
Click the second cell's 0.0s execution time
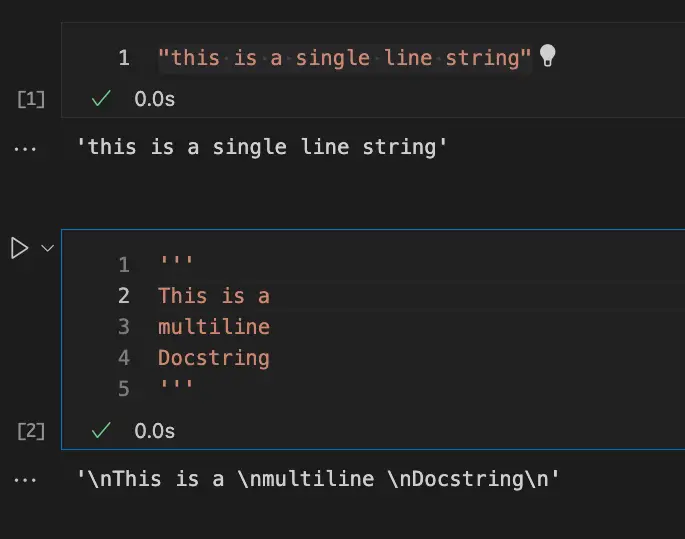155,430
